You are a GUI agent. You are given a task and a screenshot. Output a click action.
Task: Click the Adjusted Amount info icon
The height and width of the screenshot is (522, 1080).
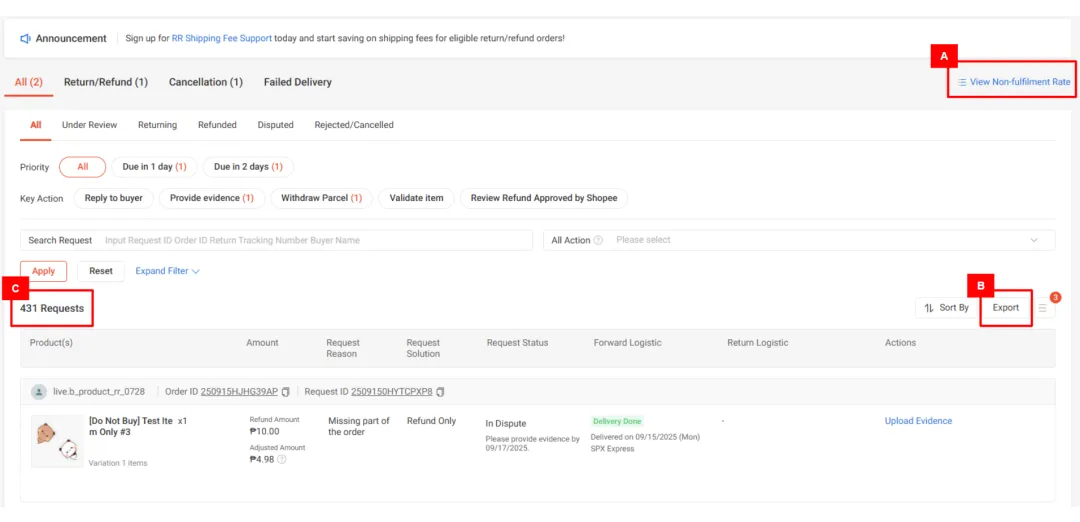tap(282, 460)
